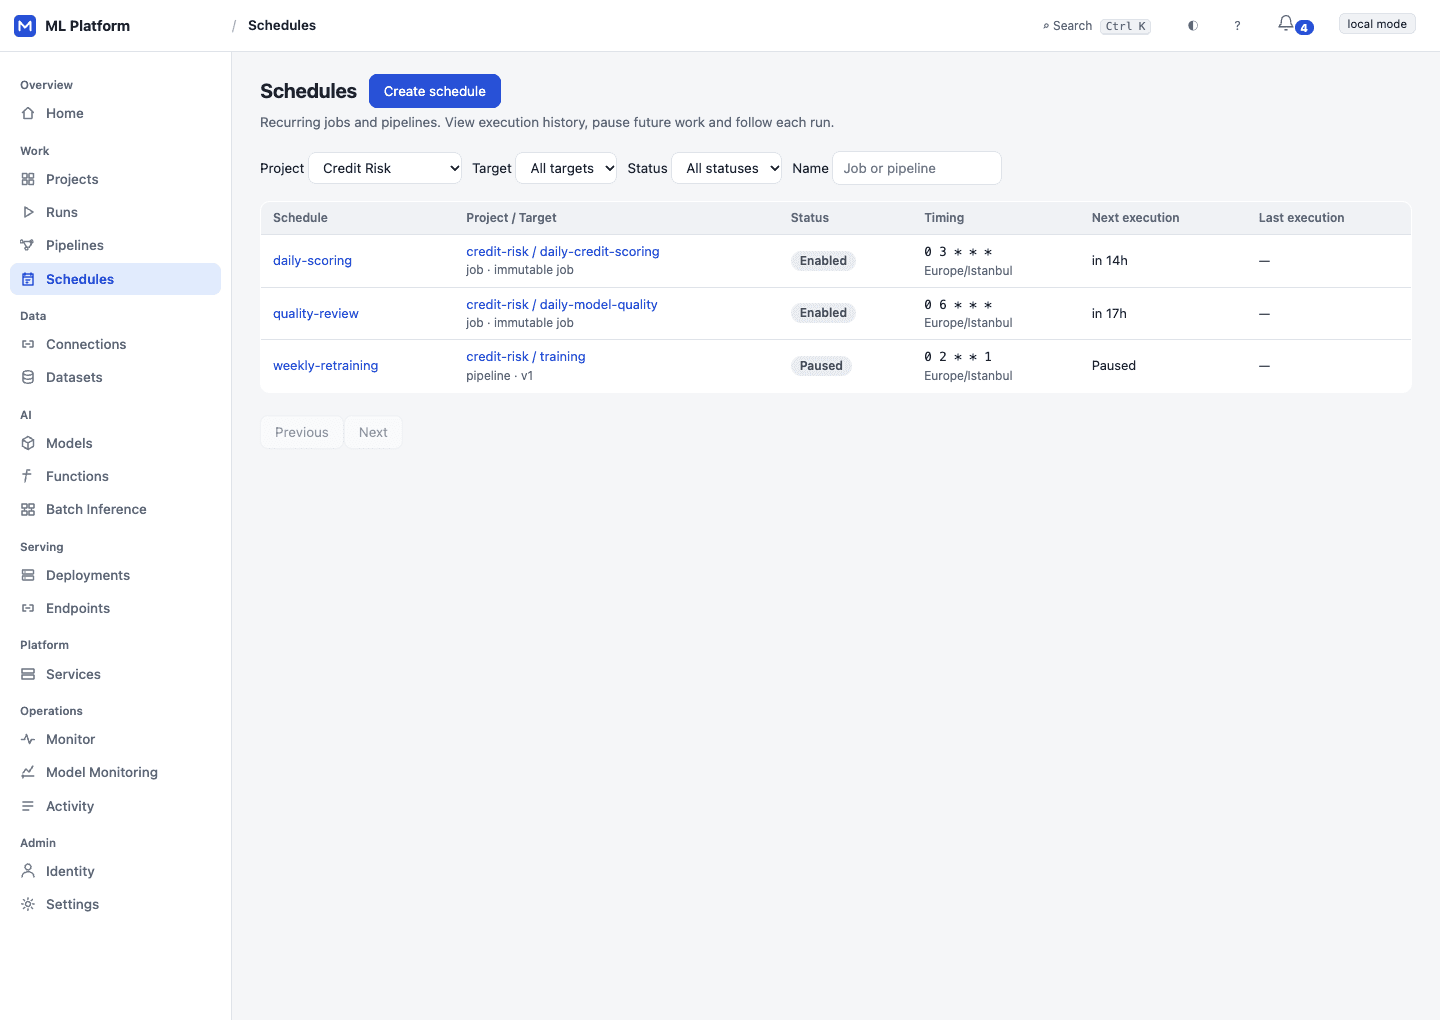Open the Search box in header
This screenshot has width=1440, height=1020.
tap(1096, 26)
